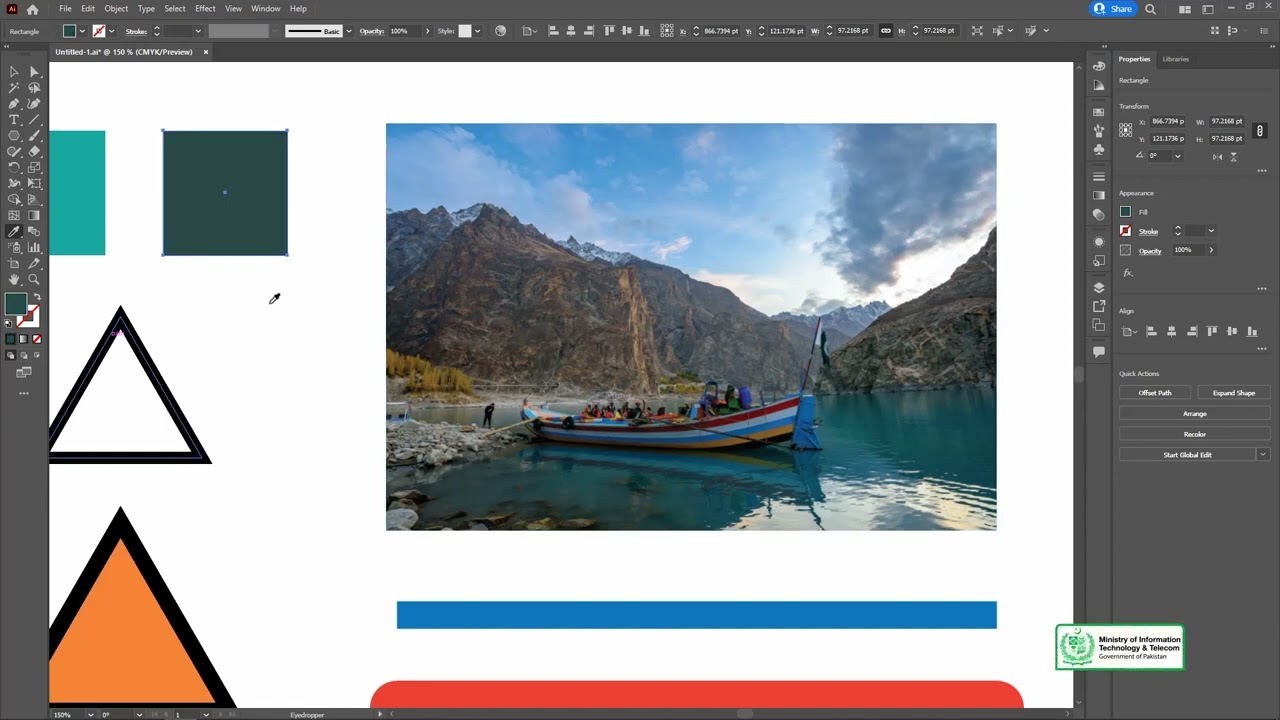Swap fill and stroke colors

pos(37,298)
